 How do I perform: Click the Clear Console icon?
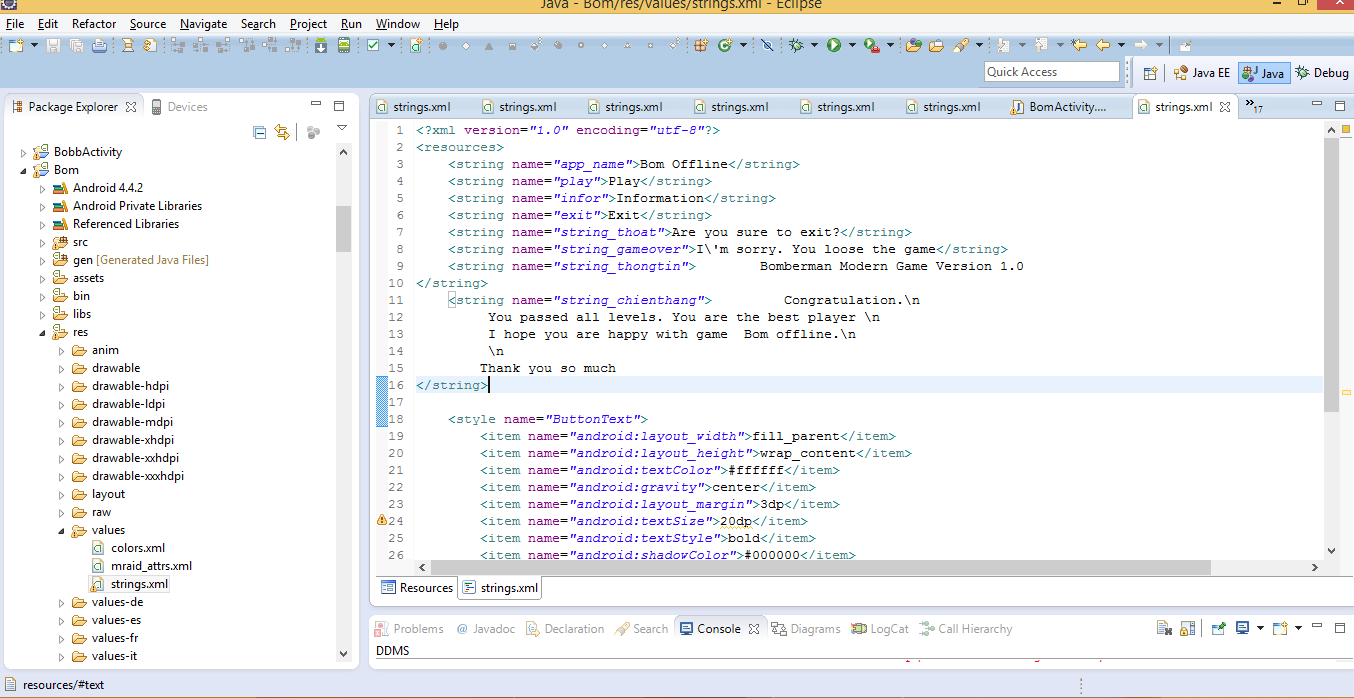1164,628
